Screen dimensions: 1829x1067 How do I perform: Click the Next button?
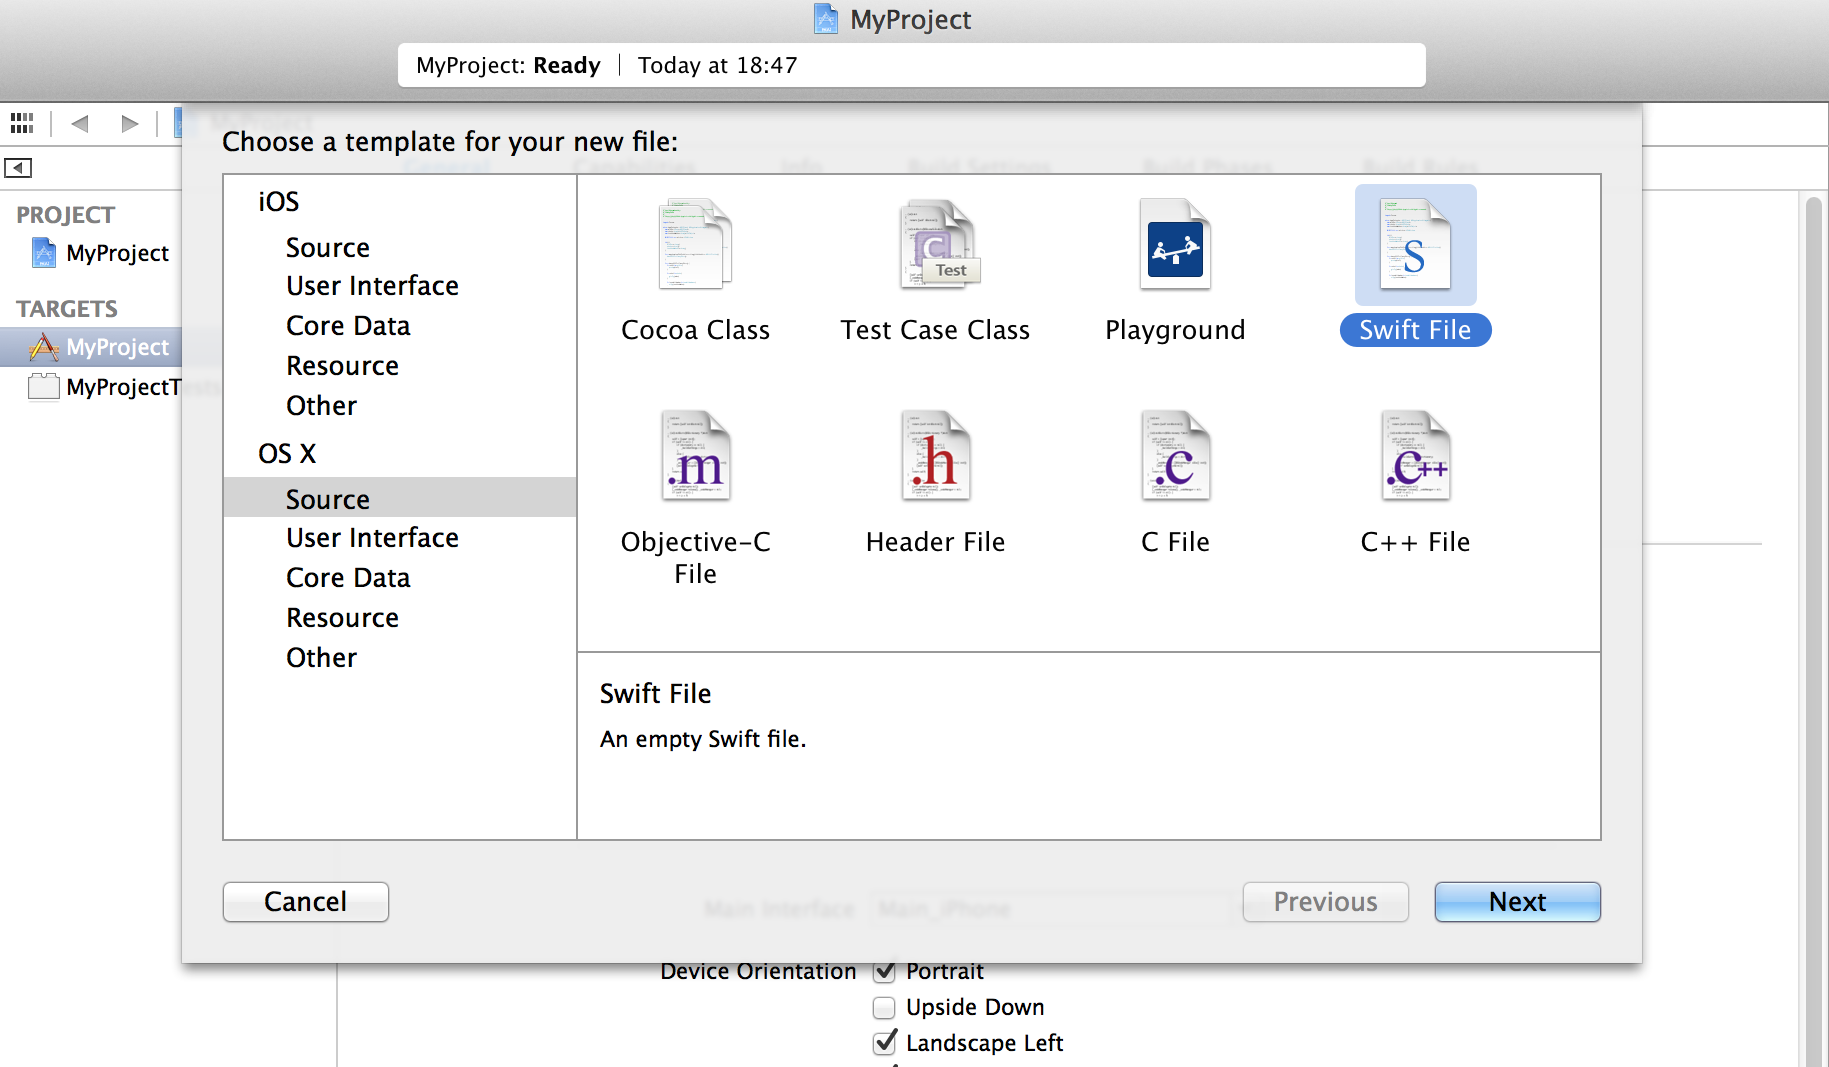click(x=1518, y=902)
